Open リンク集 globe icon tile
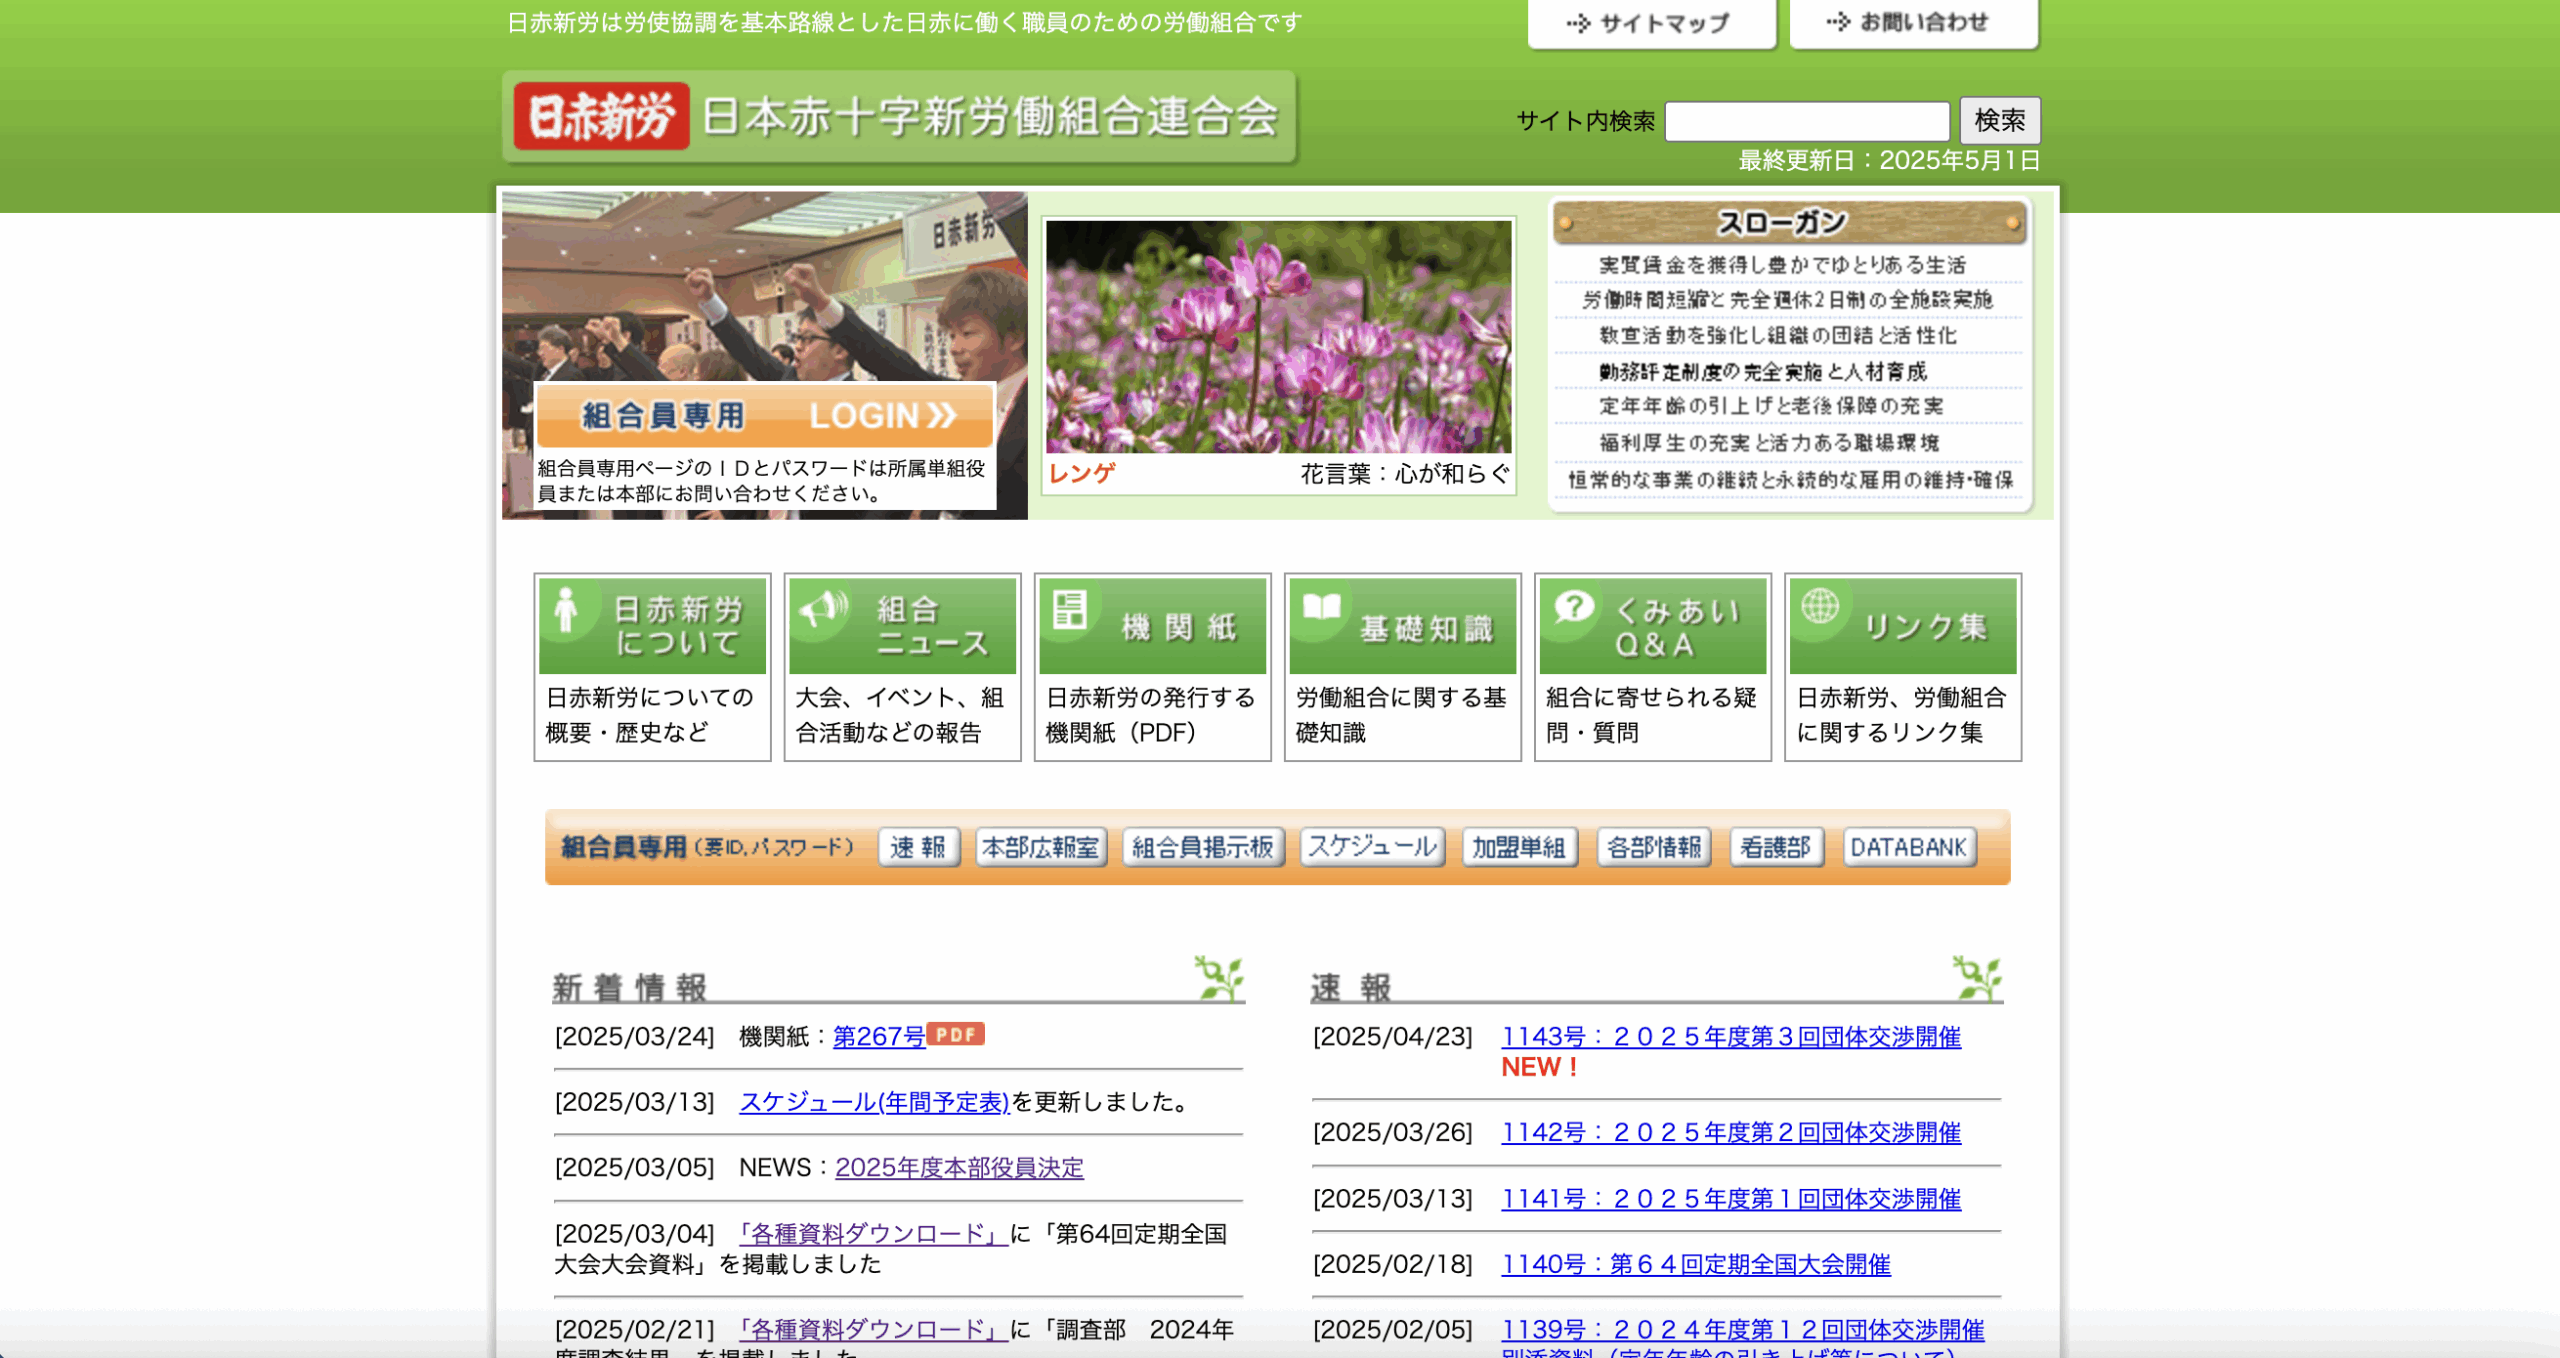This screenshot has height=1358, width=2560. 1902,625
